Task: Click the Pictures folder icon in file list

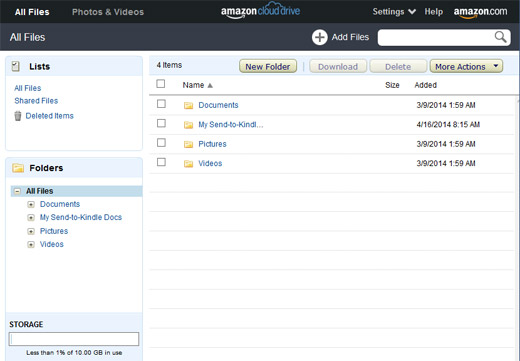Action: [189, 144]
